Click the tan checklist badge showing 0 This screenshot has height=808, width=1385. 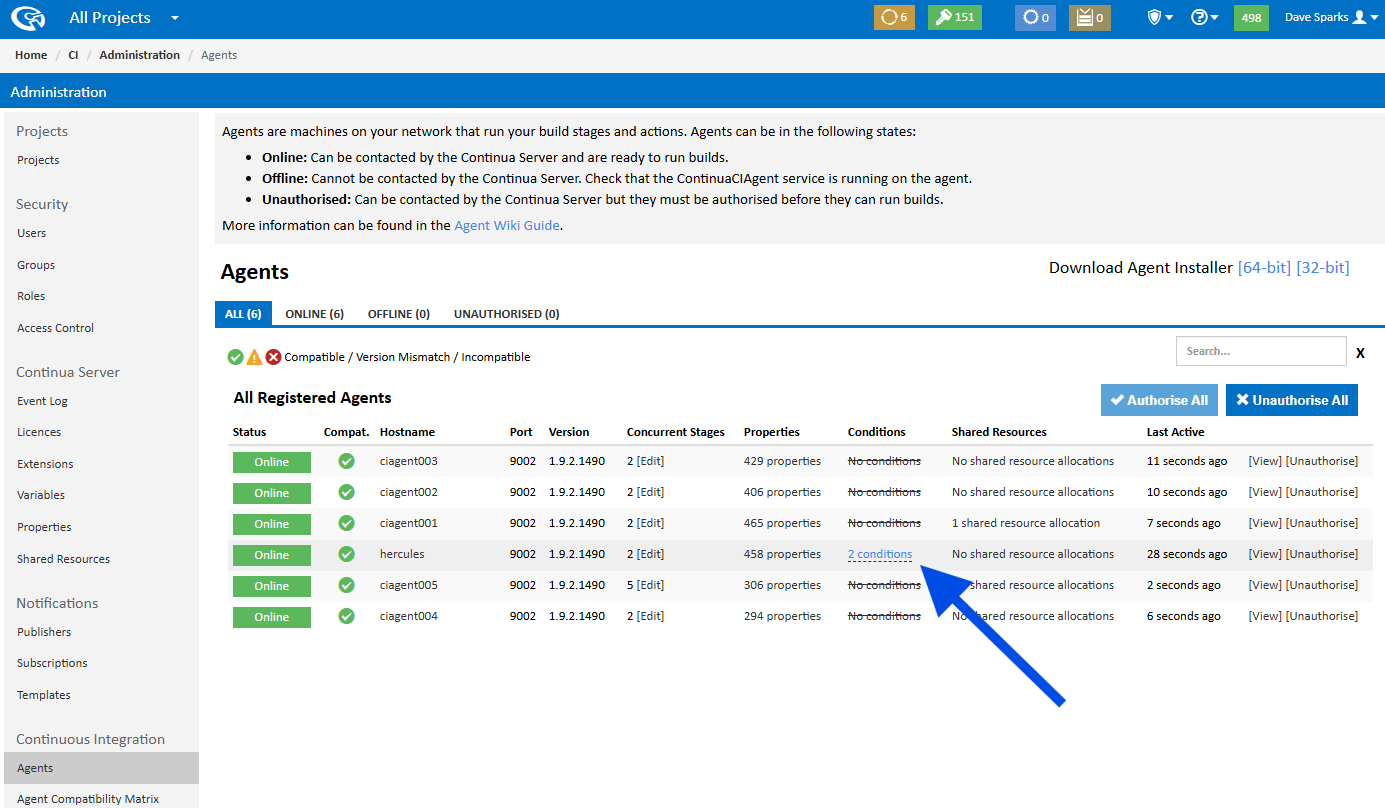[1089, 18]
